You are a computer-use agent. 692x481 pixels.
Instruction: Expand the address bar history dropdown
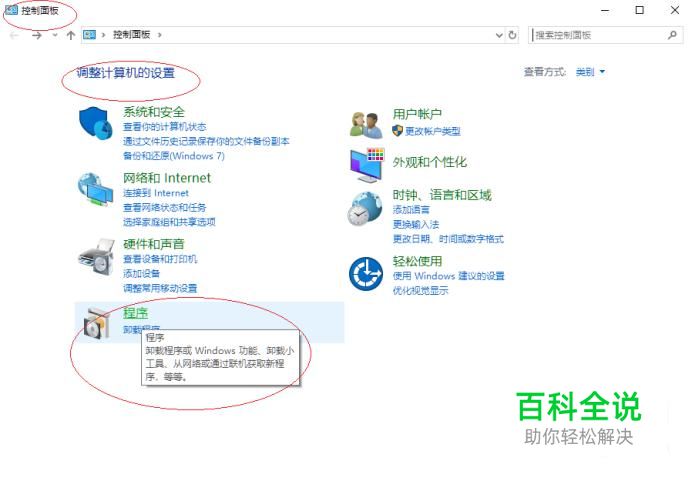(499, 35)
